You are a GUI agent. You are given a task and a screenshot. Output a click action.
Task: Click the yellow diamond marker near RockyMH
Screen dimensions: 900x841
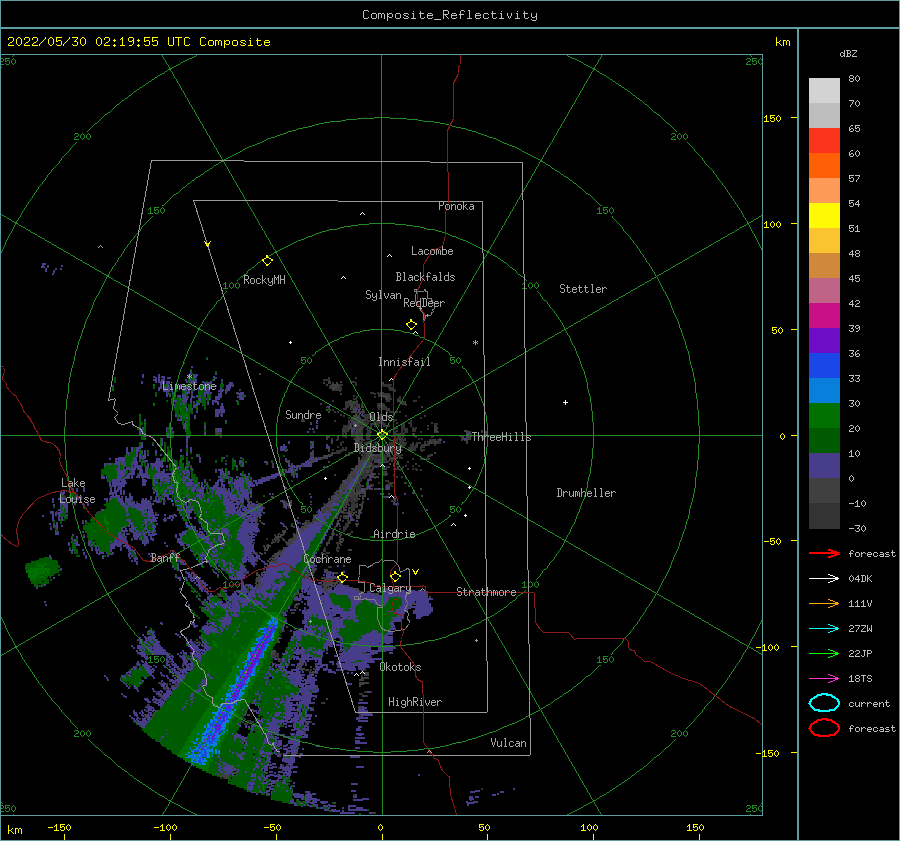click(x=267, y=261)
